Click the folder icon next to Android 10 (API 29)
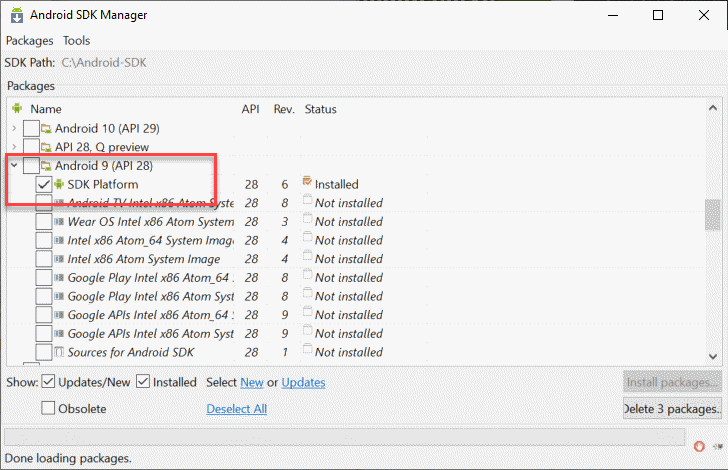 click(x=46, y=128)
